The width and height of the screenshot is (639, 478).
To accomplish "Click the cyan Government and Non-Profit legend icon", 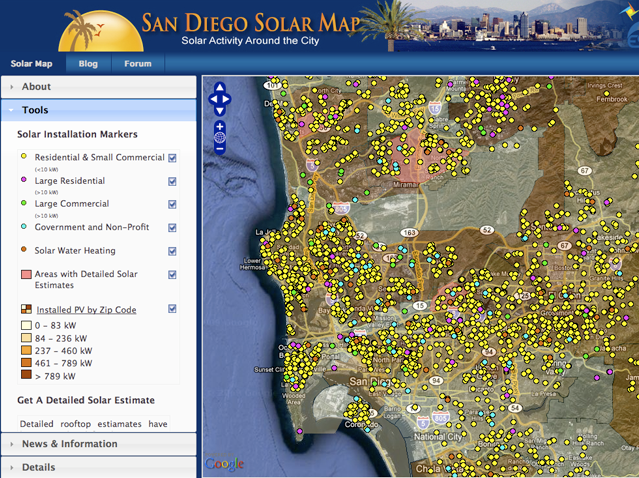I will point(24,226).
